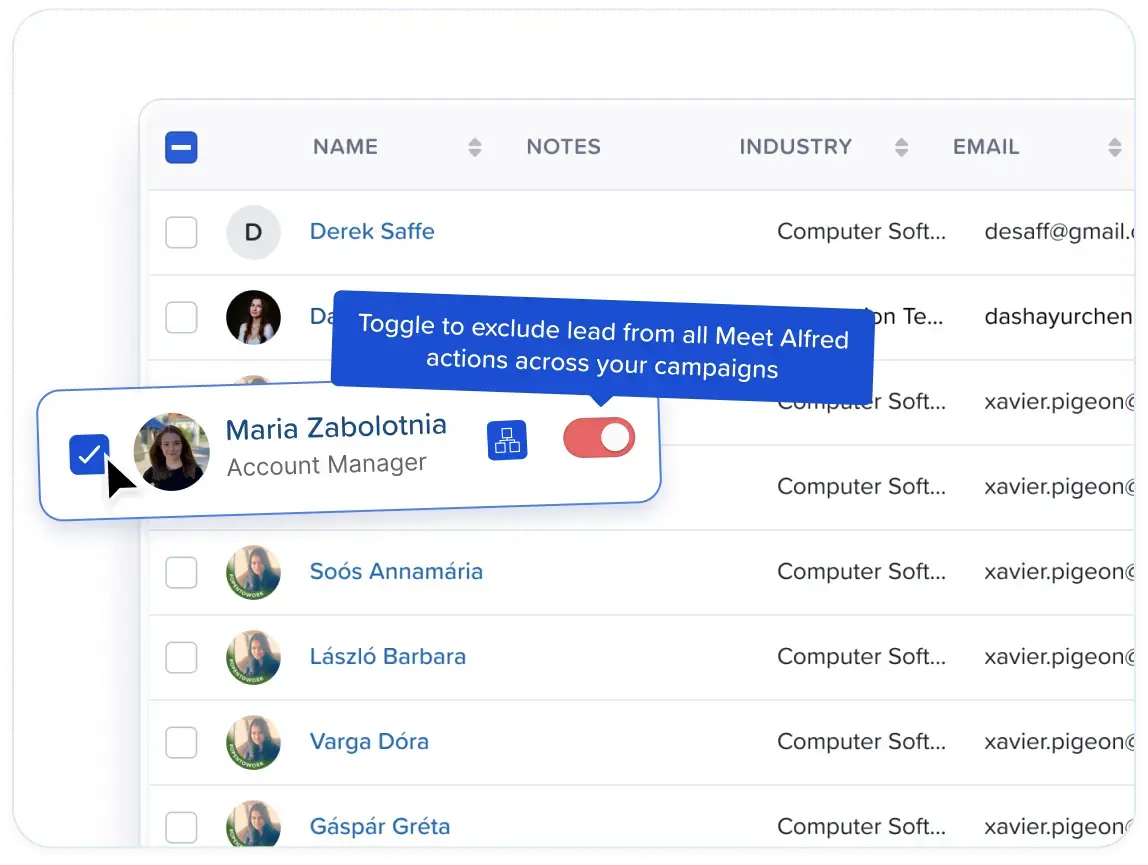Click the dashayurchen email cell
Screen dimensions: 1148x865
tap(1059, 316)
